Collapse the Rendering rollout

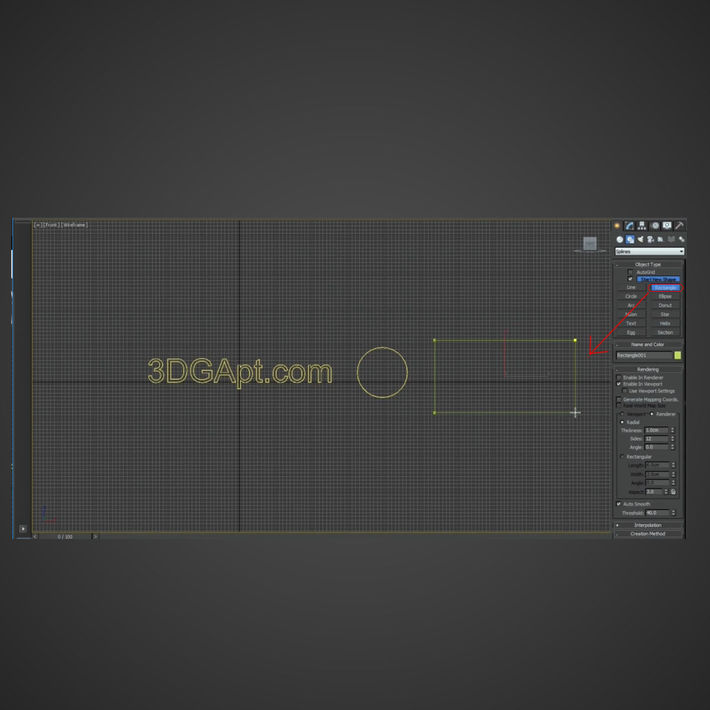(x=648, y=369)
